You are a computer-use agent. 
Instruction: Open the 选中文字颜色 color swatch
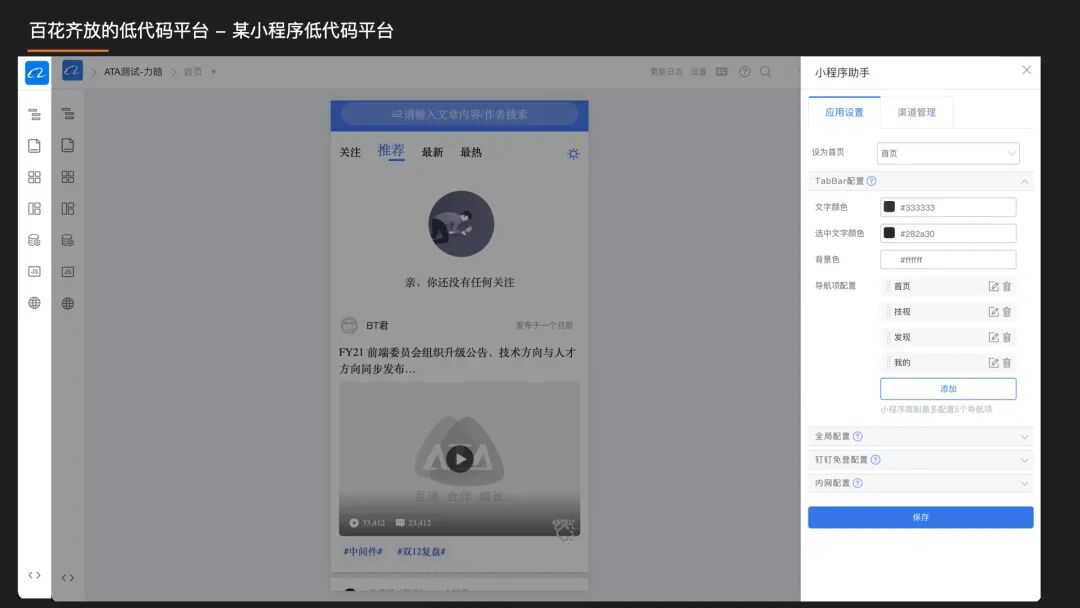pyautogui.click(x=889, y=233)
